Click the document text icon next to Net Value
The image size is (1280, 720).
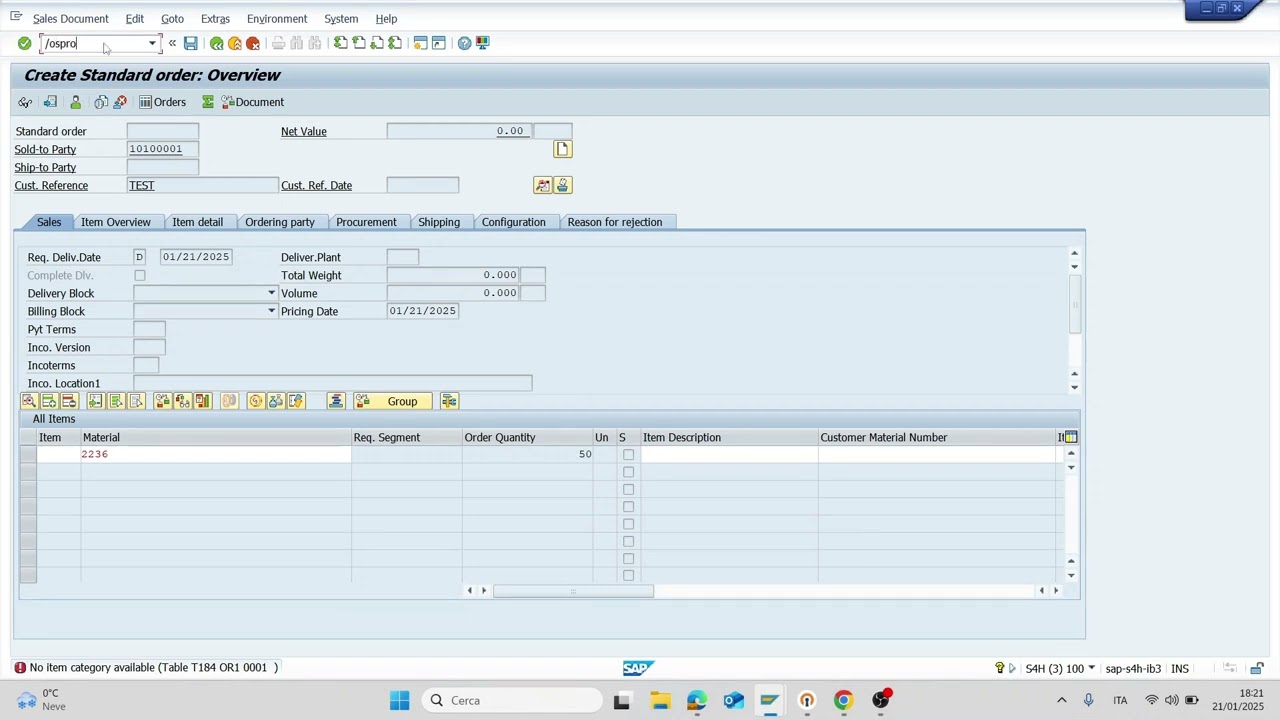(x=562, y=149)
